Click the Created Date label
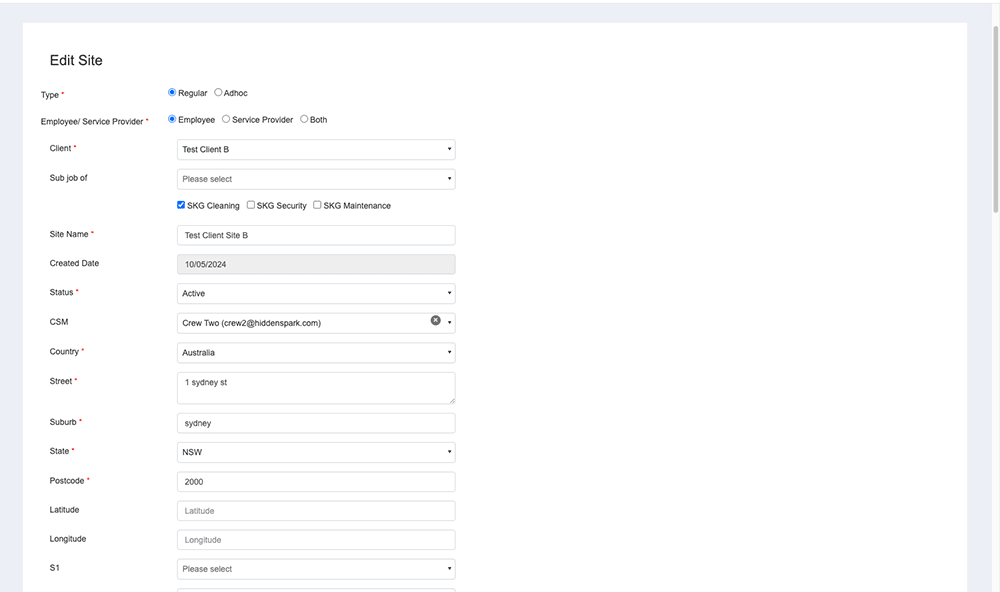 coord(74,263)
